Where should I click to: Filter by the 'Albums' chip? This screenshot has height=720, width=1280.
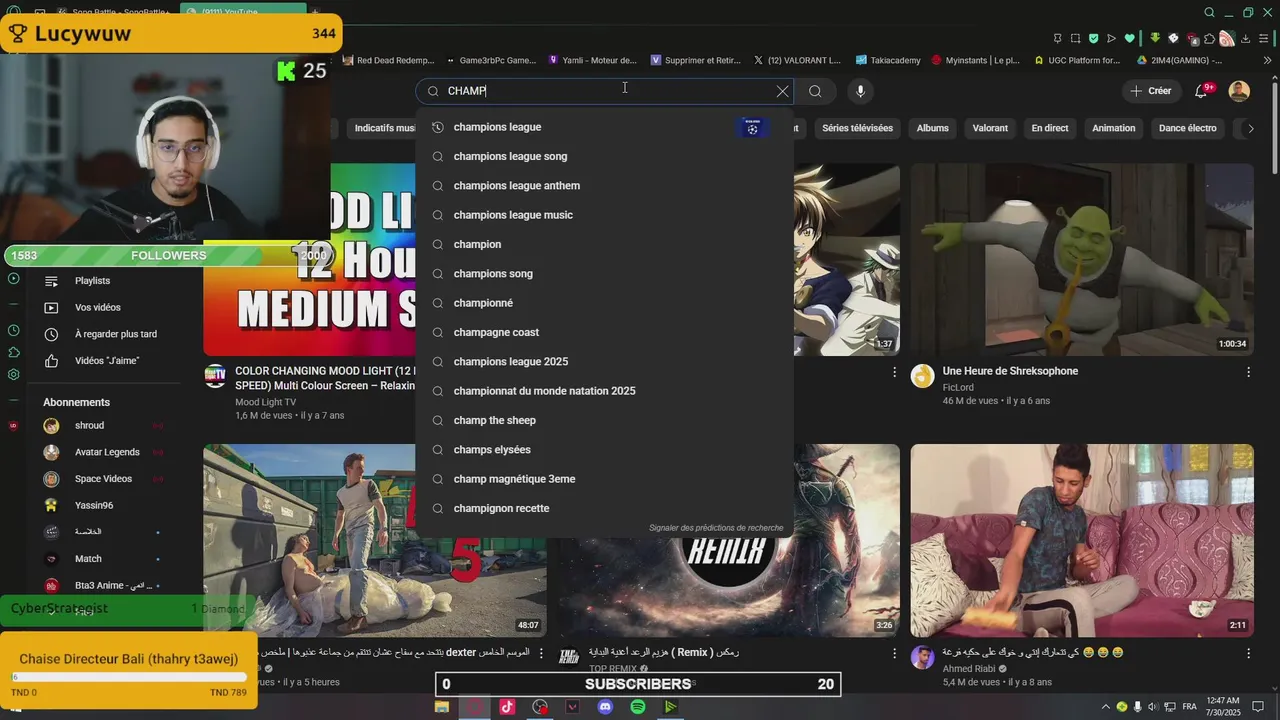932,128
